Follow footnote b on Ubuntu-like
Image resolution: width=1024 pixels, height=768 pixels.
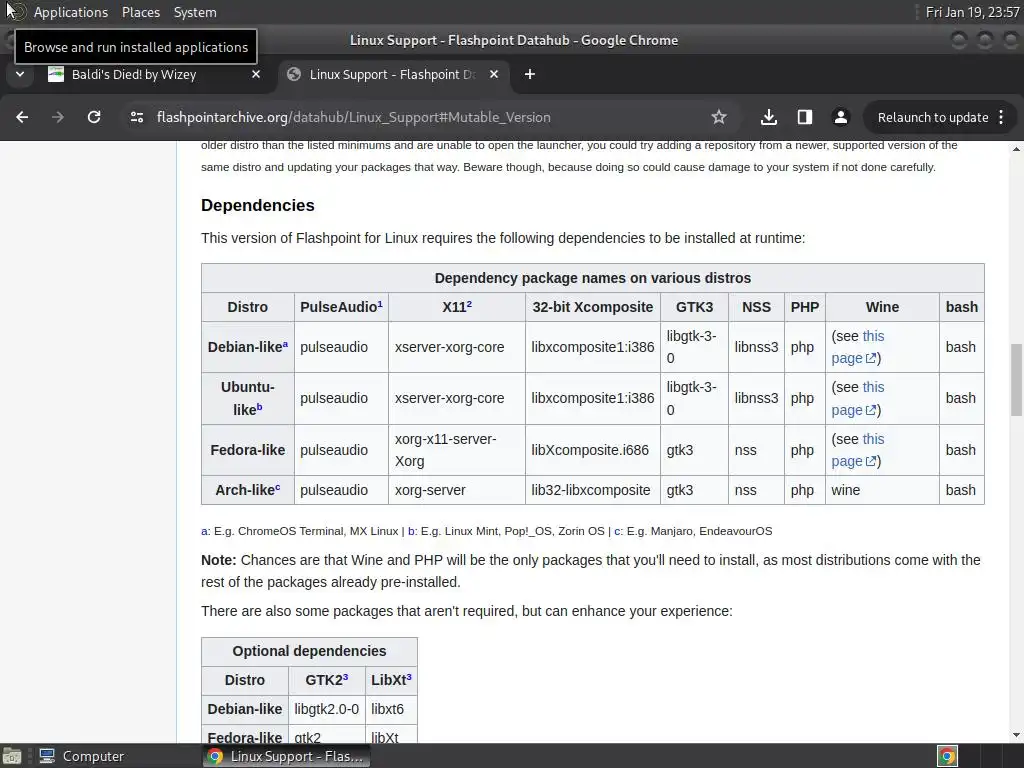(259, 406)
